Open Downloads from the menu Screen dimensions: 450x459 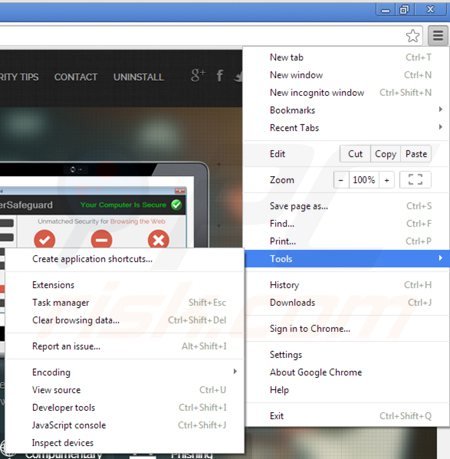(347, 303)
